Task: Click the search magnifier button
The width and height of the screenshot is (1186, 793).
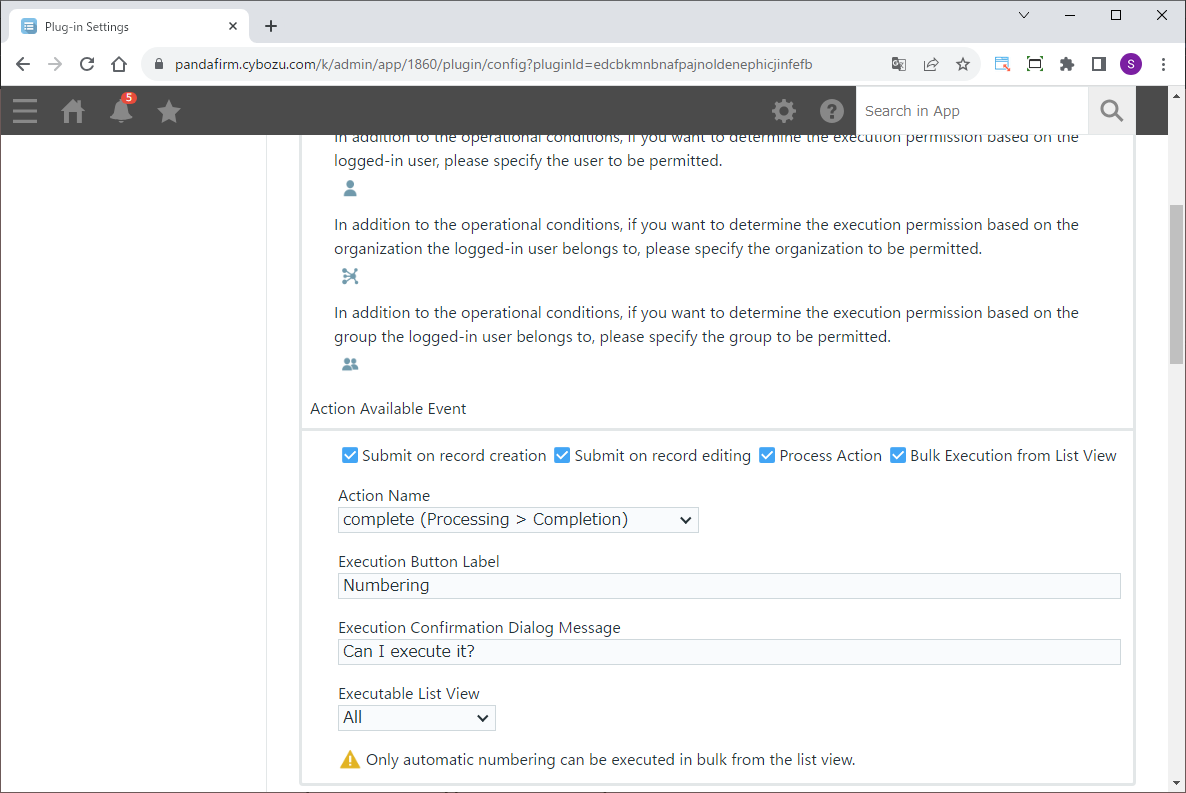Action: pos(1111,111)
